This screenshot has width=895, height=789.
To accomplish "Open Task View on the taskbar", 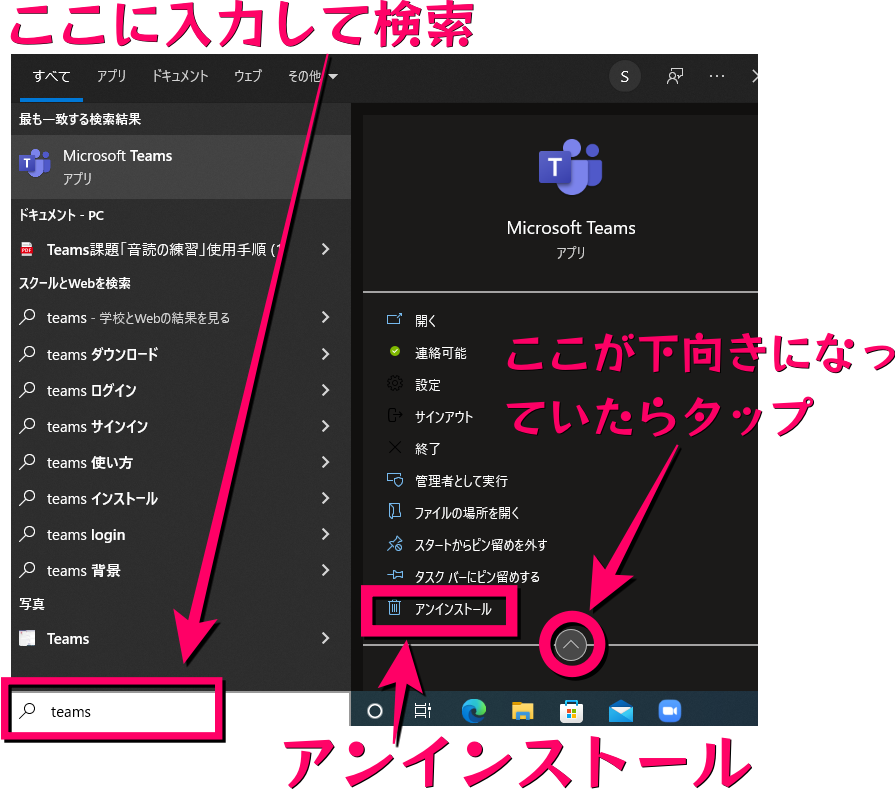I will pyautogui.click(x=422, y=711).
